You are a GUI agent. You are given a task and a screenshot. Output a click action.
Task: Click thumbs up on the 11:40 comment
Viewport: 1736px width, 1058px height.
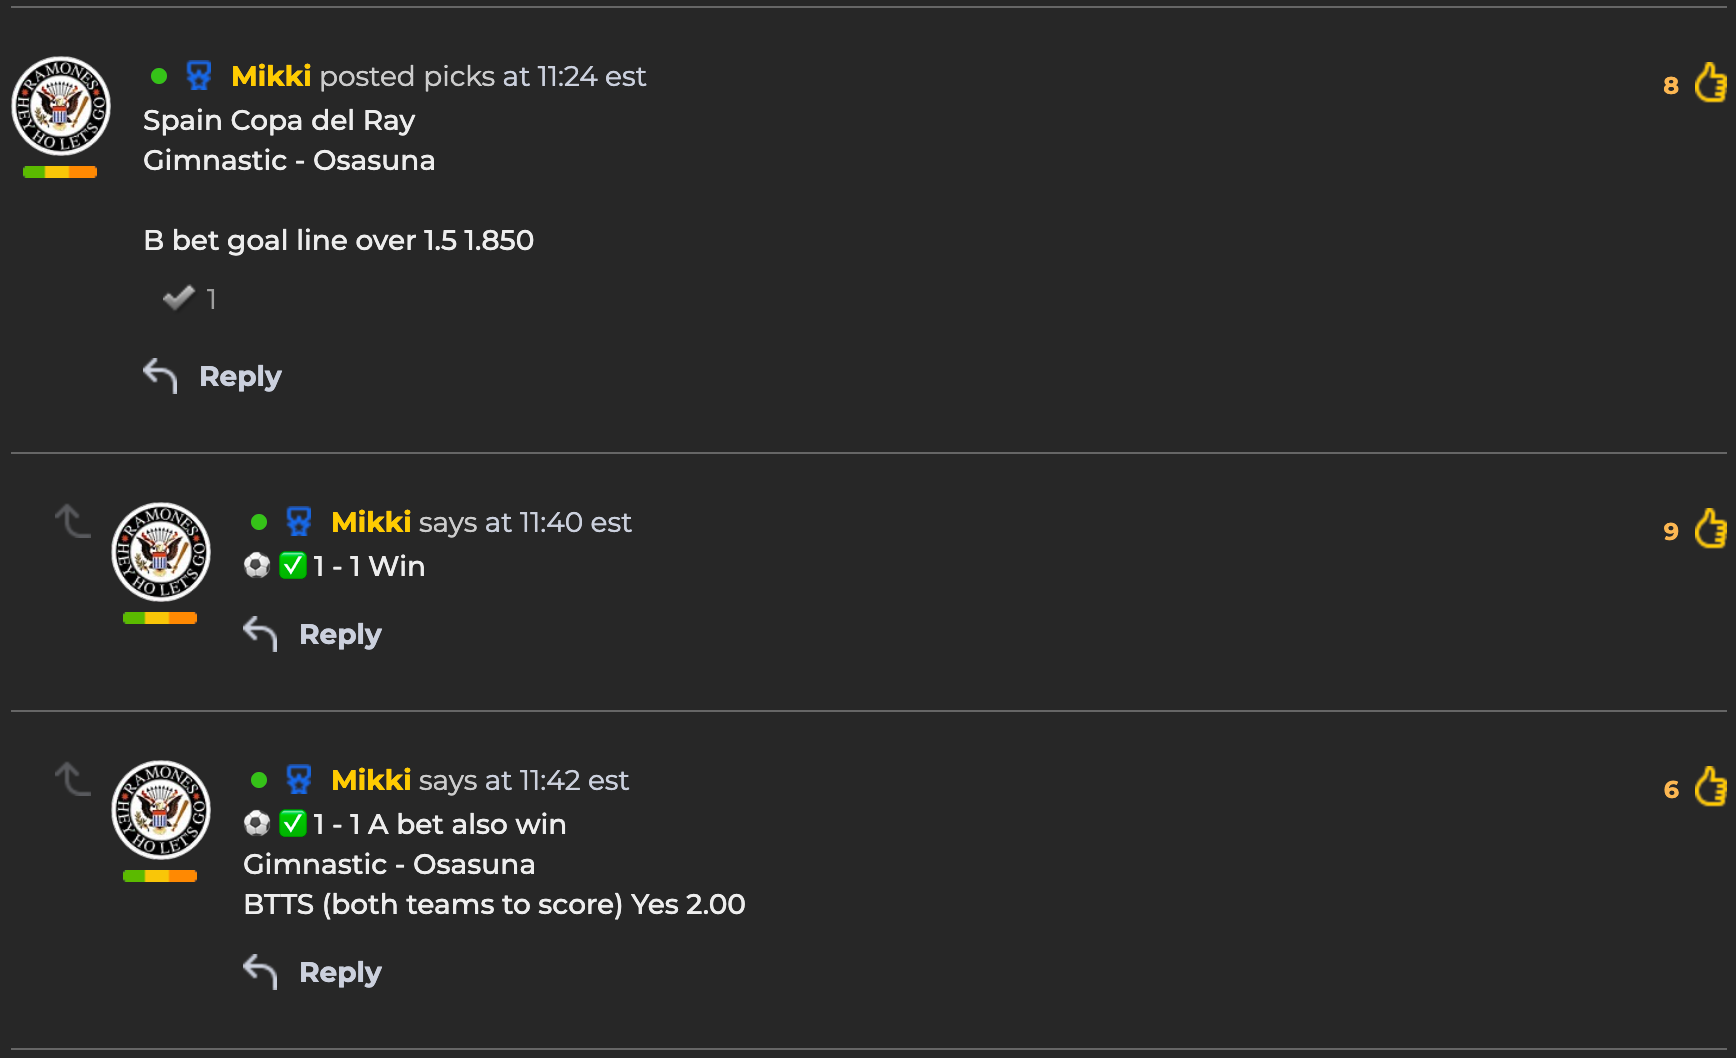click(x=1711, y=528)
